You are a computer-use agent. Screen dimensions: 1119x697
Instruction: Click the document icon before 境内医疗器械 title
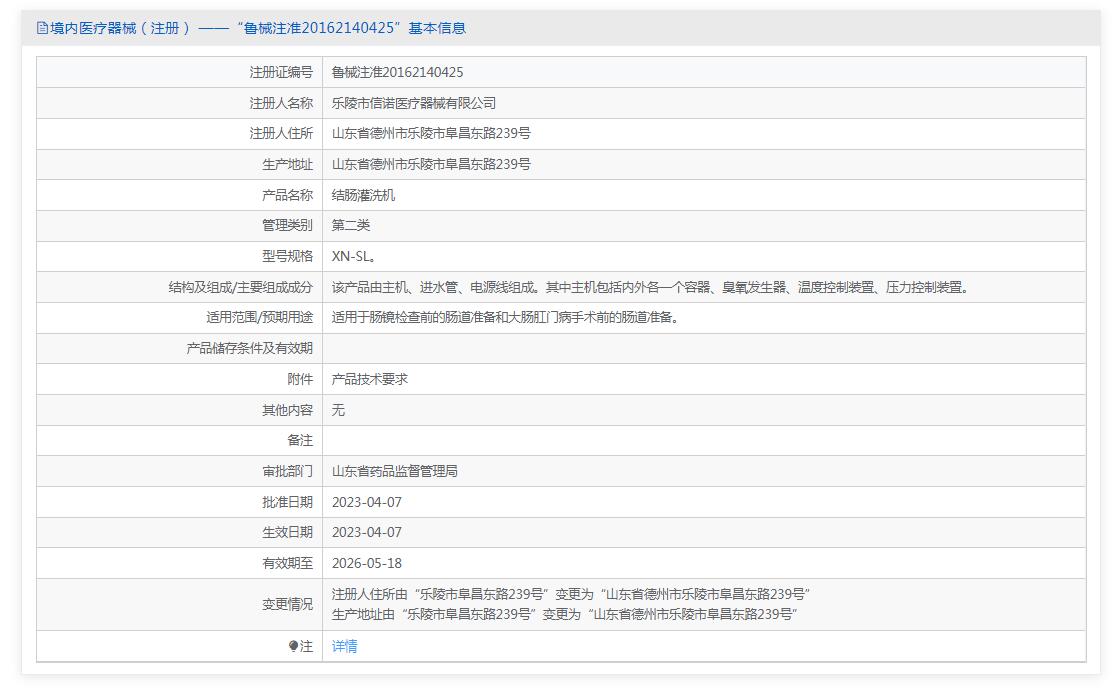coord(42,29)
